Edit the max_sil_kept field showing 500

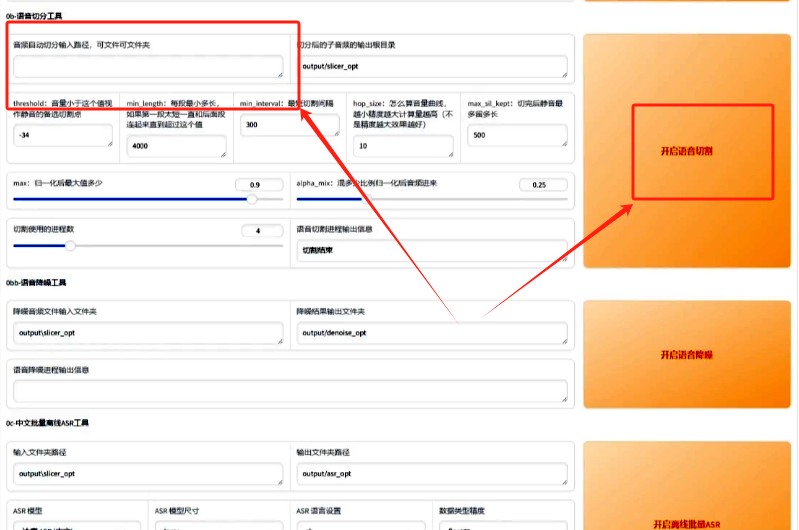[x=517, y=136]
